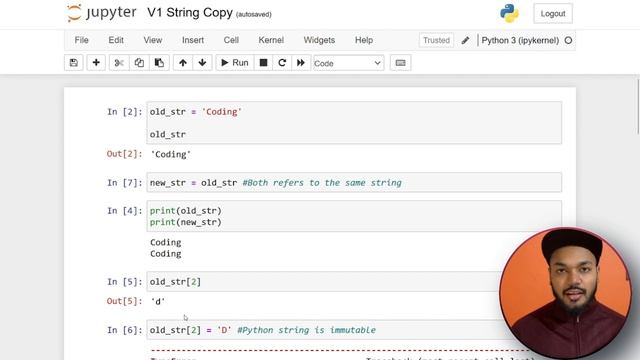
Task: Move selected cell down
Action: point(202,63)
